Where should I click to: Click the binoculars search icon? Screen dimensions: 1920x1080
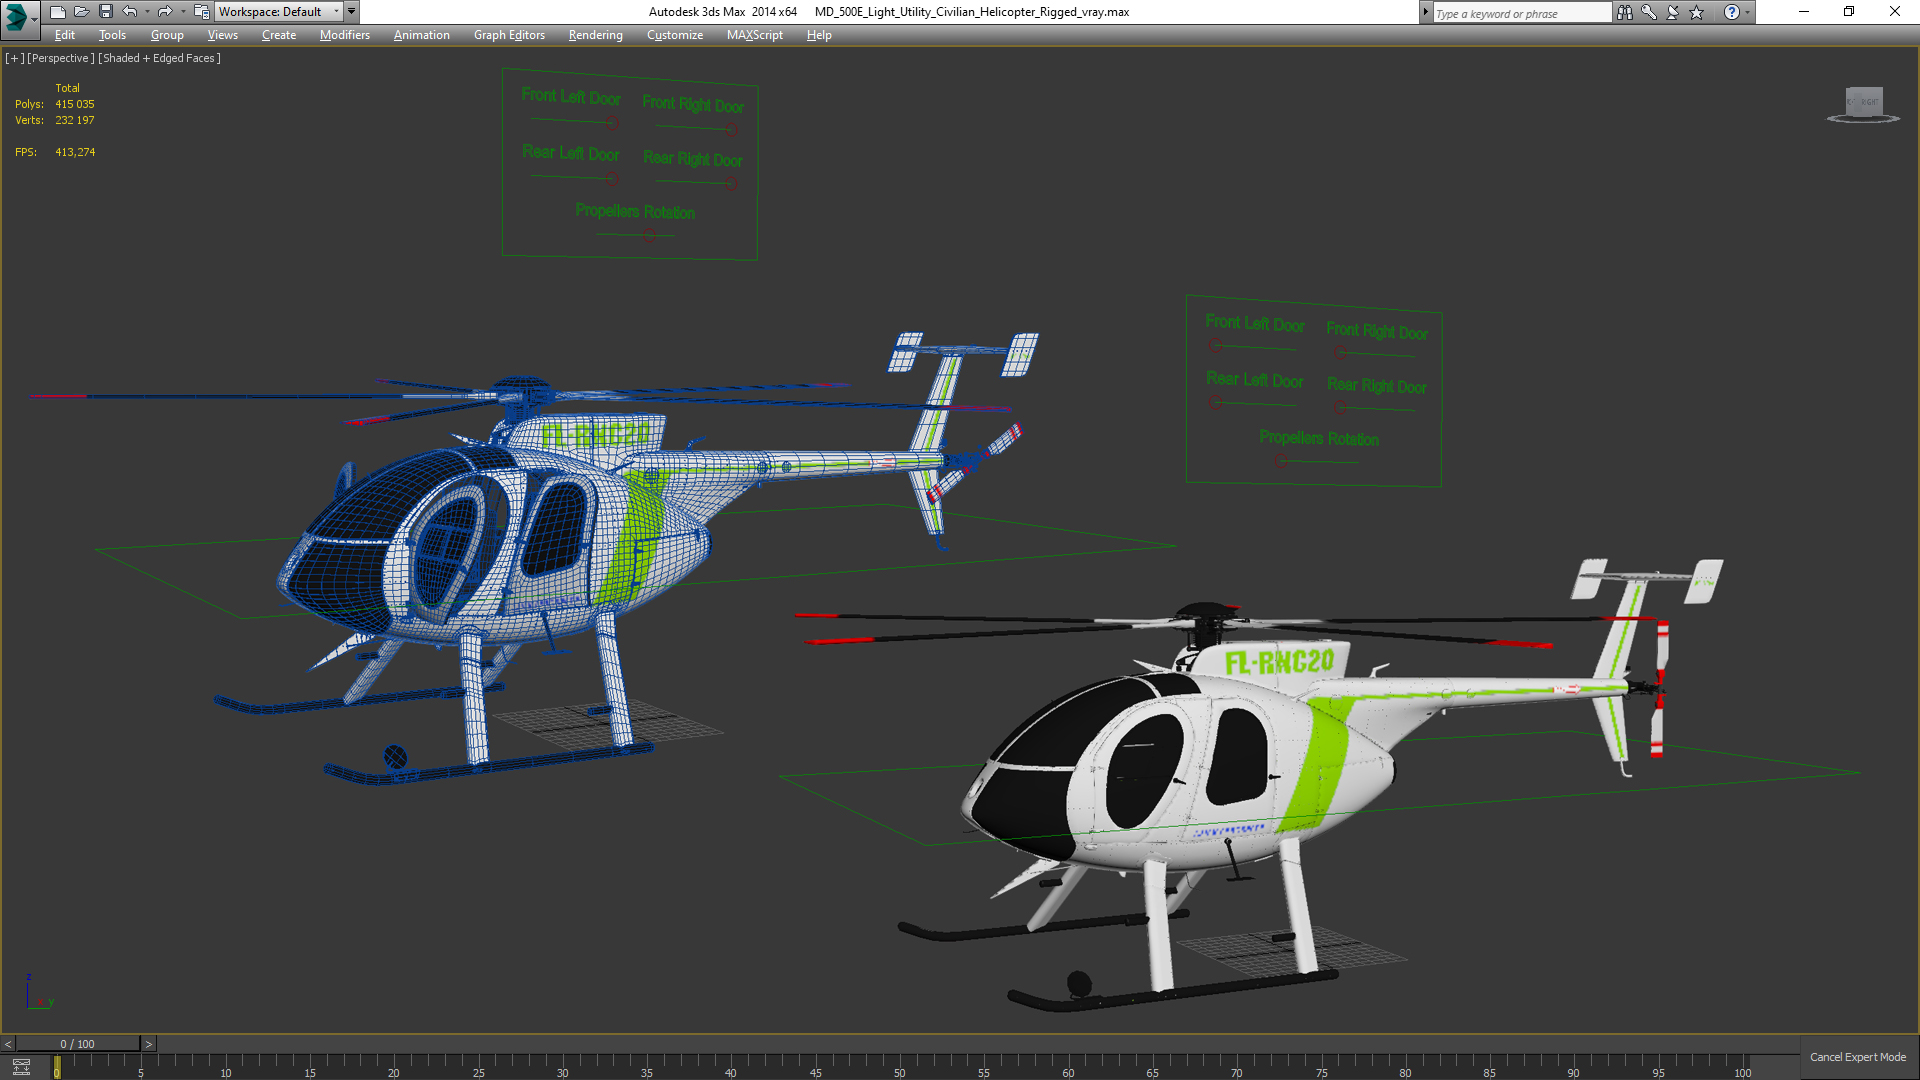pyautogui.click(x=1625, y=13)
